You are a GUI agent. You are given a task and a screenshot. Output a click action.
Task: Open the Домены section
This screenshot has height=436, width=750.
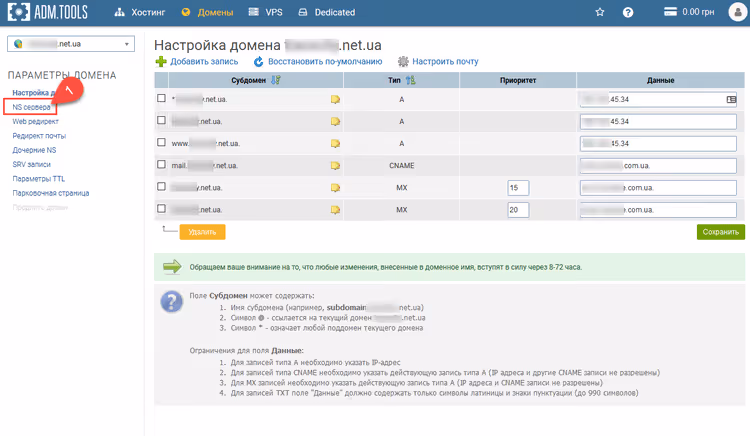(x=208, y=12)
